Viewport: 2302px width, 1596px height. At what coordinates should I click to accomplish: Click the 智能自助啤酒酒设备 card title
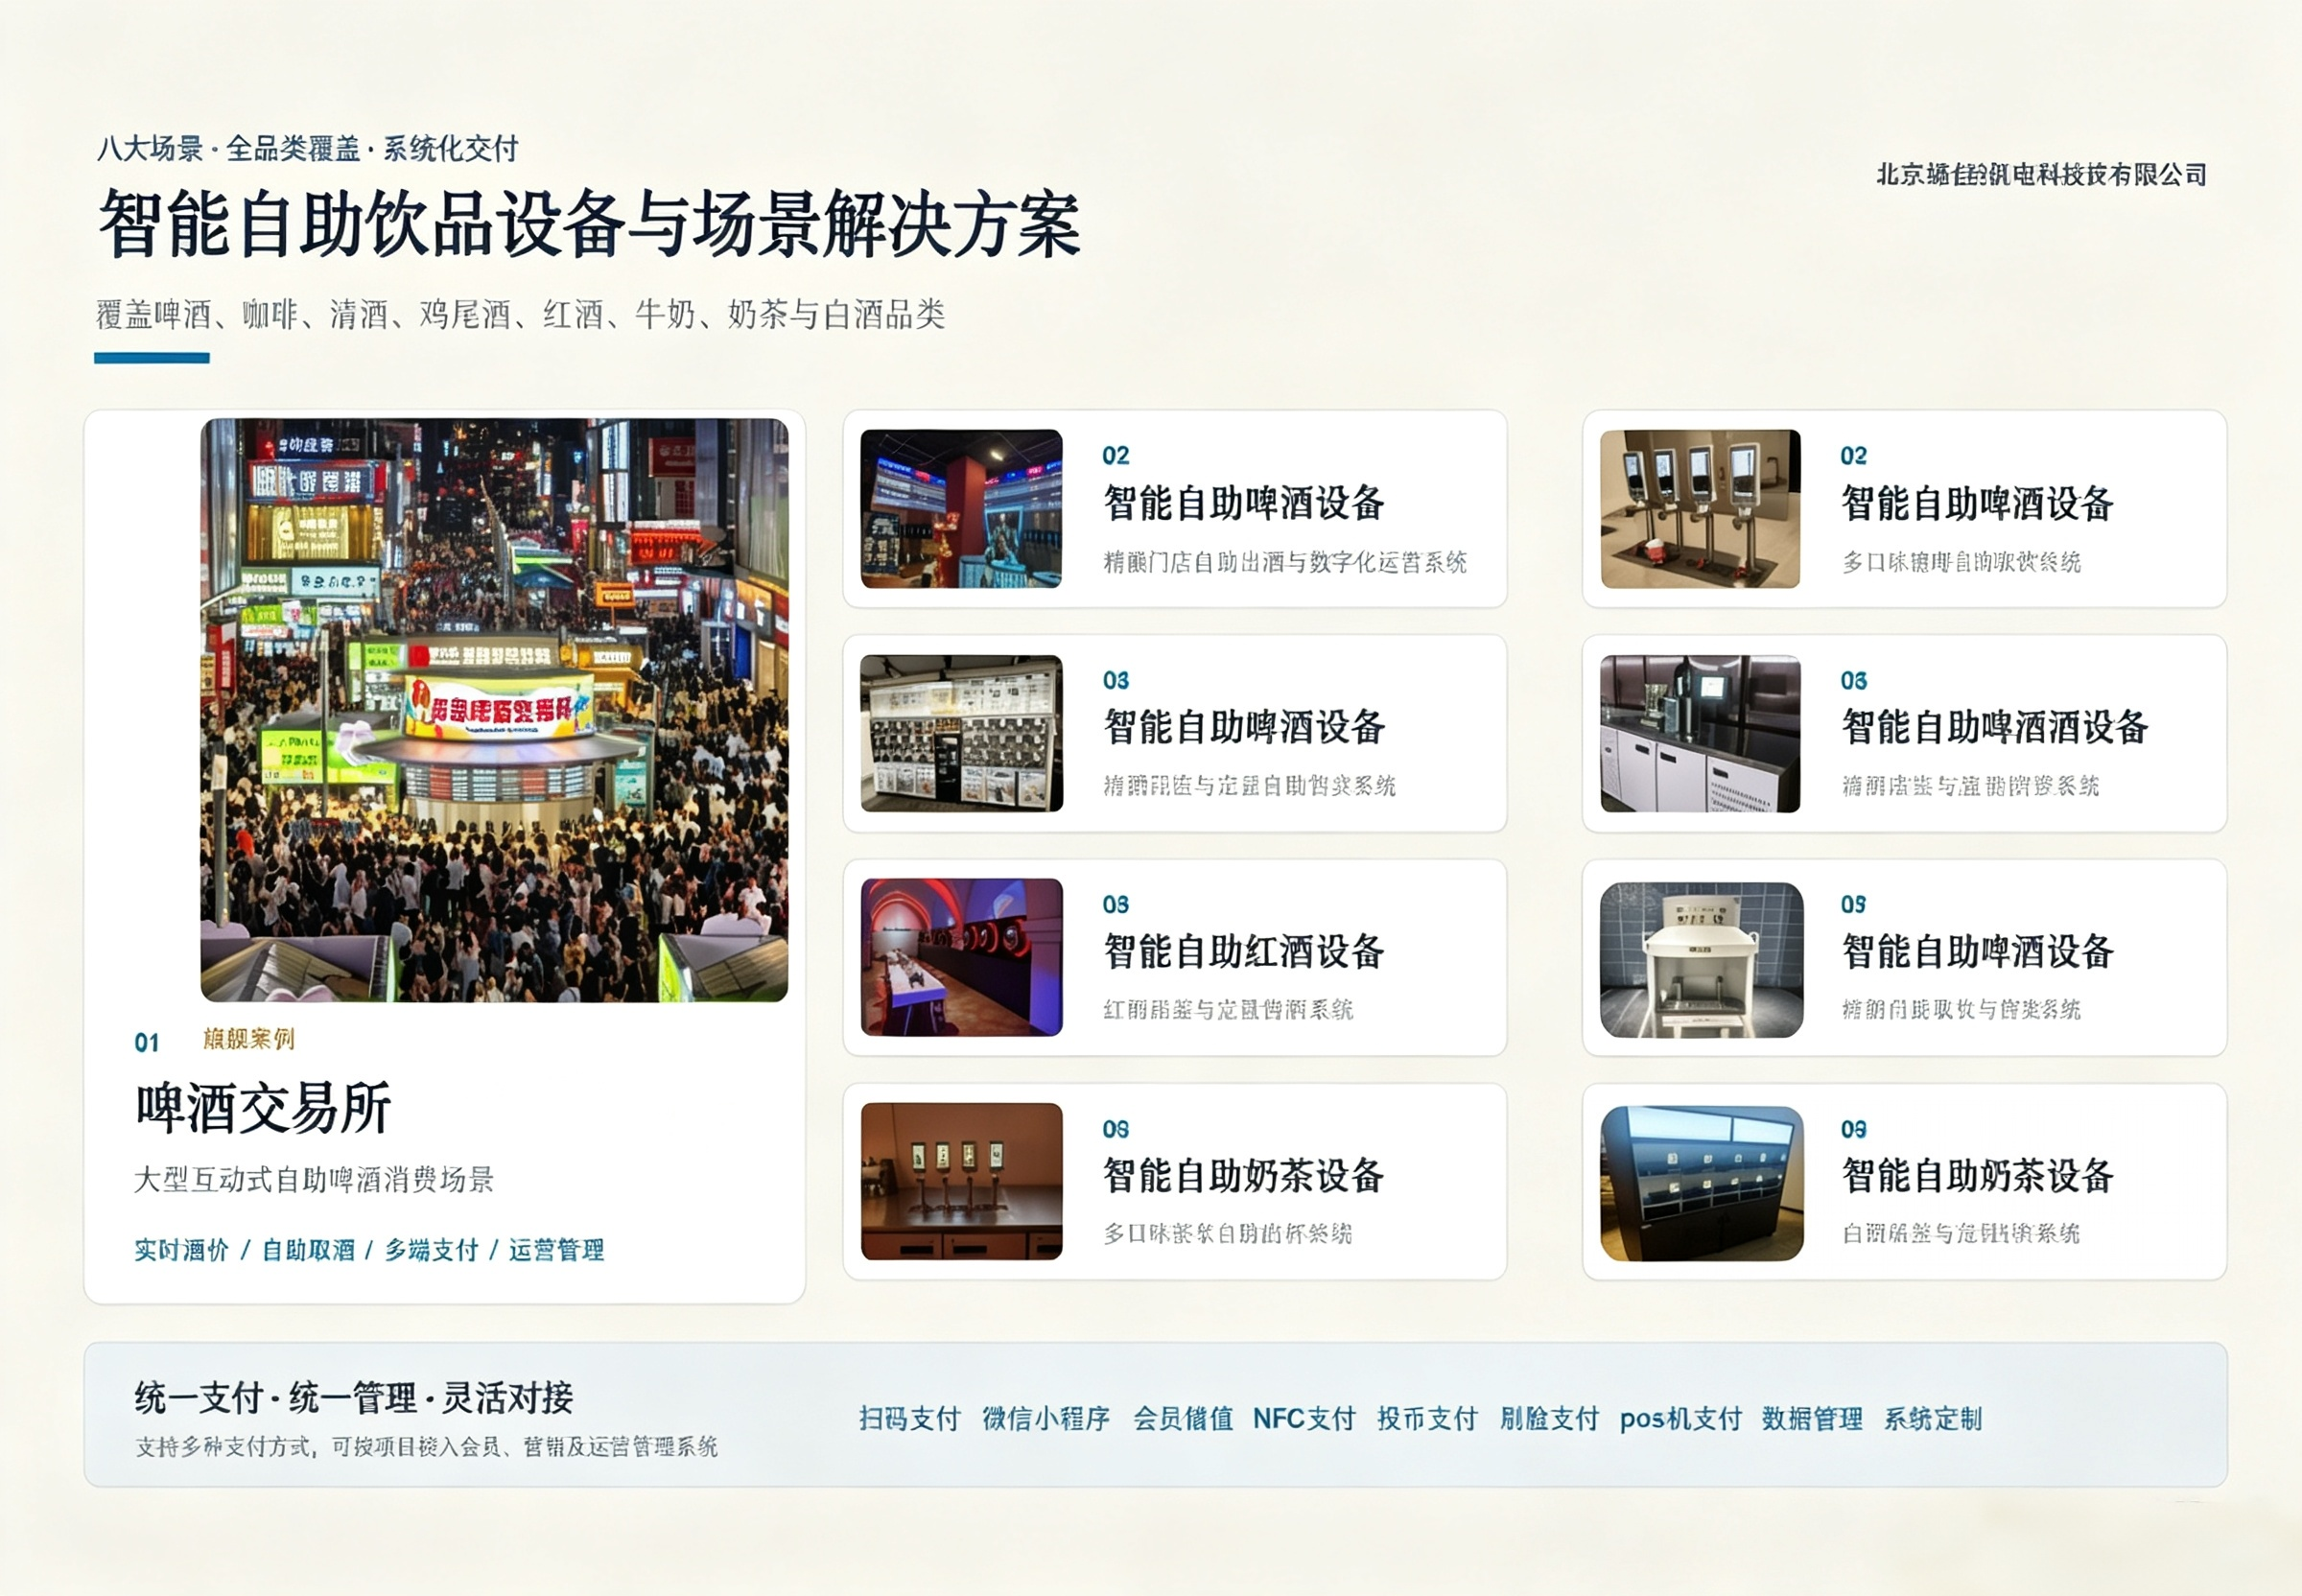point(1994,727)
